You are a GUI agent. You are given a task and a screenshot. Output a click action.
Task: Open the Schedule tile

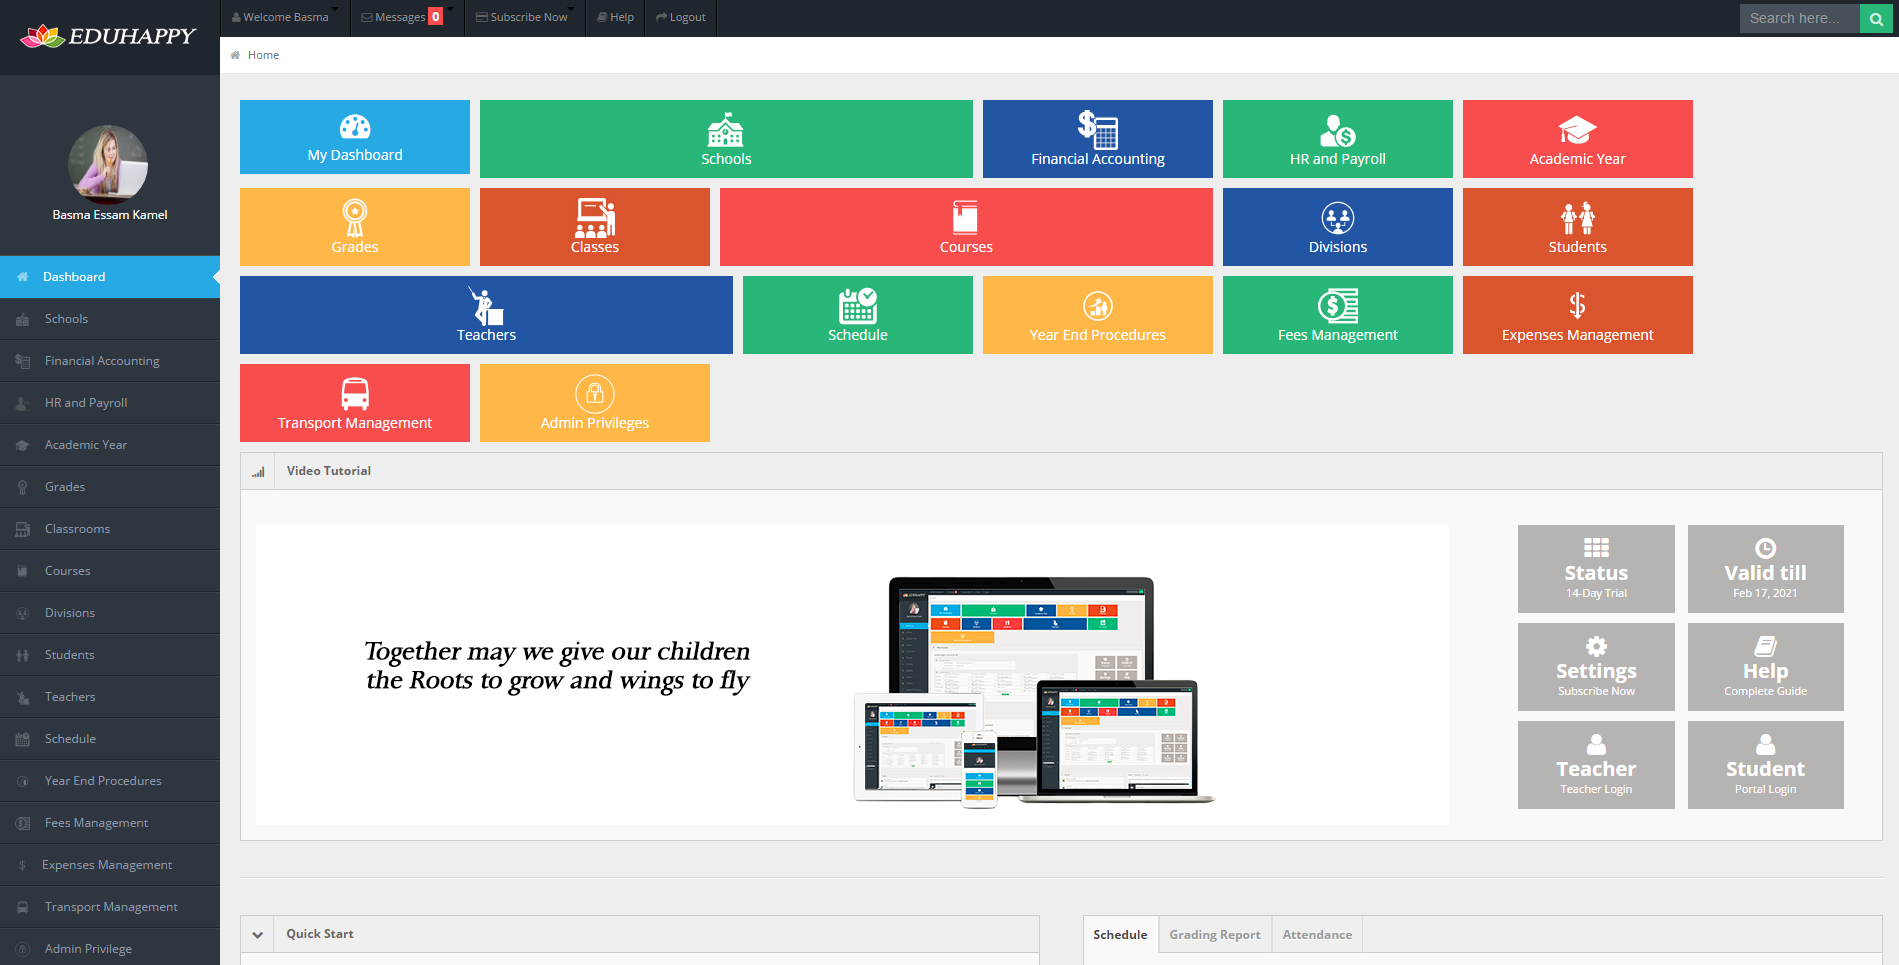858,315
